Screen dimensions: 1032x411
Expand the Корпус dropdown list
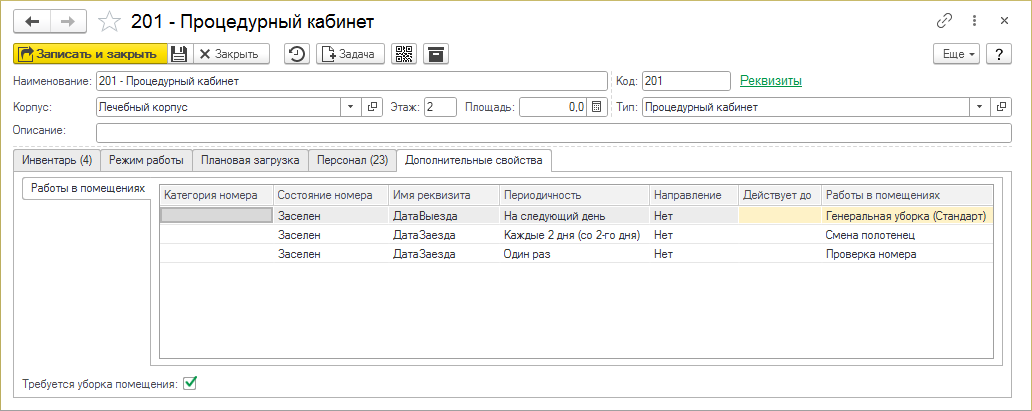pos(350,107)
